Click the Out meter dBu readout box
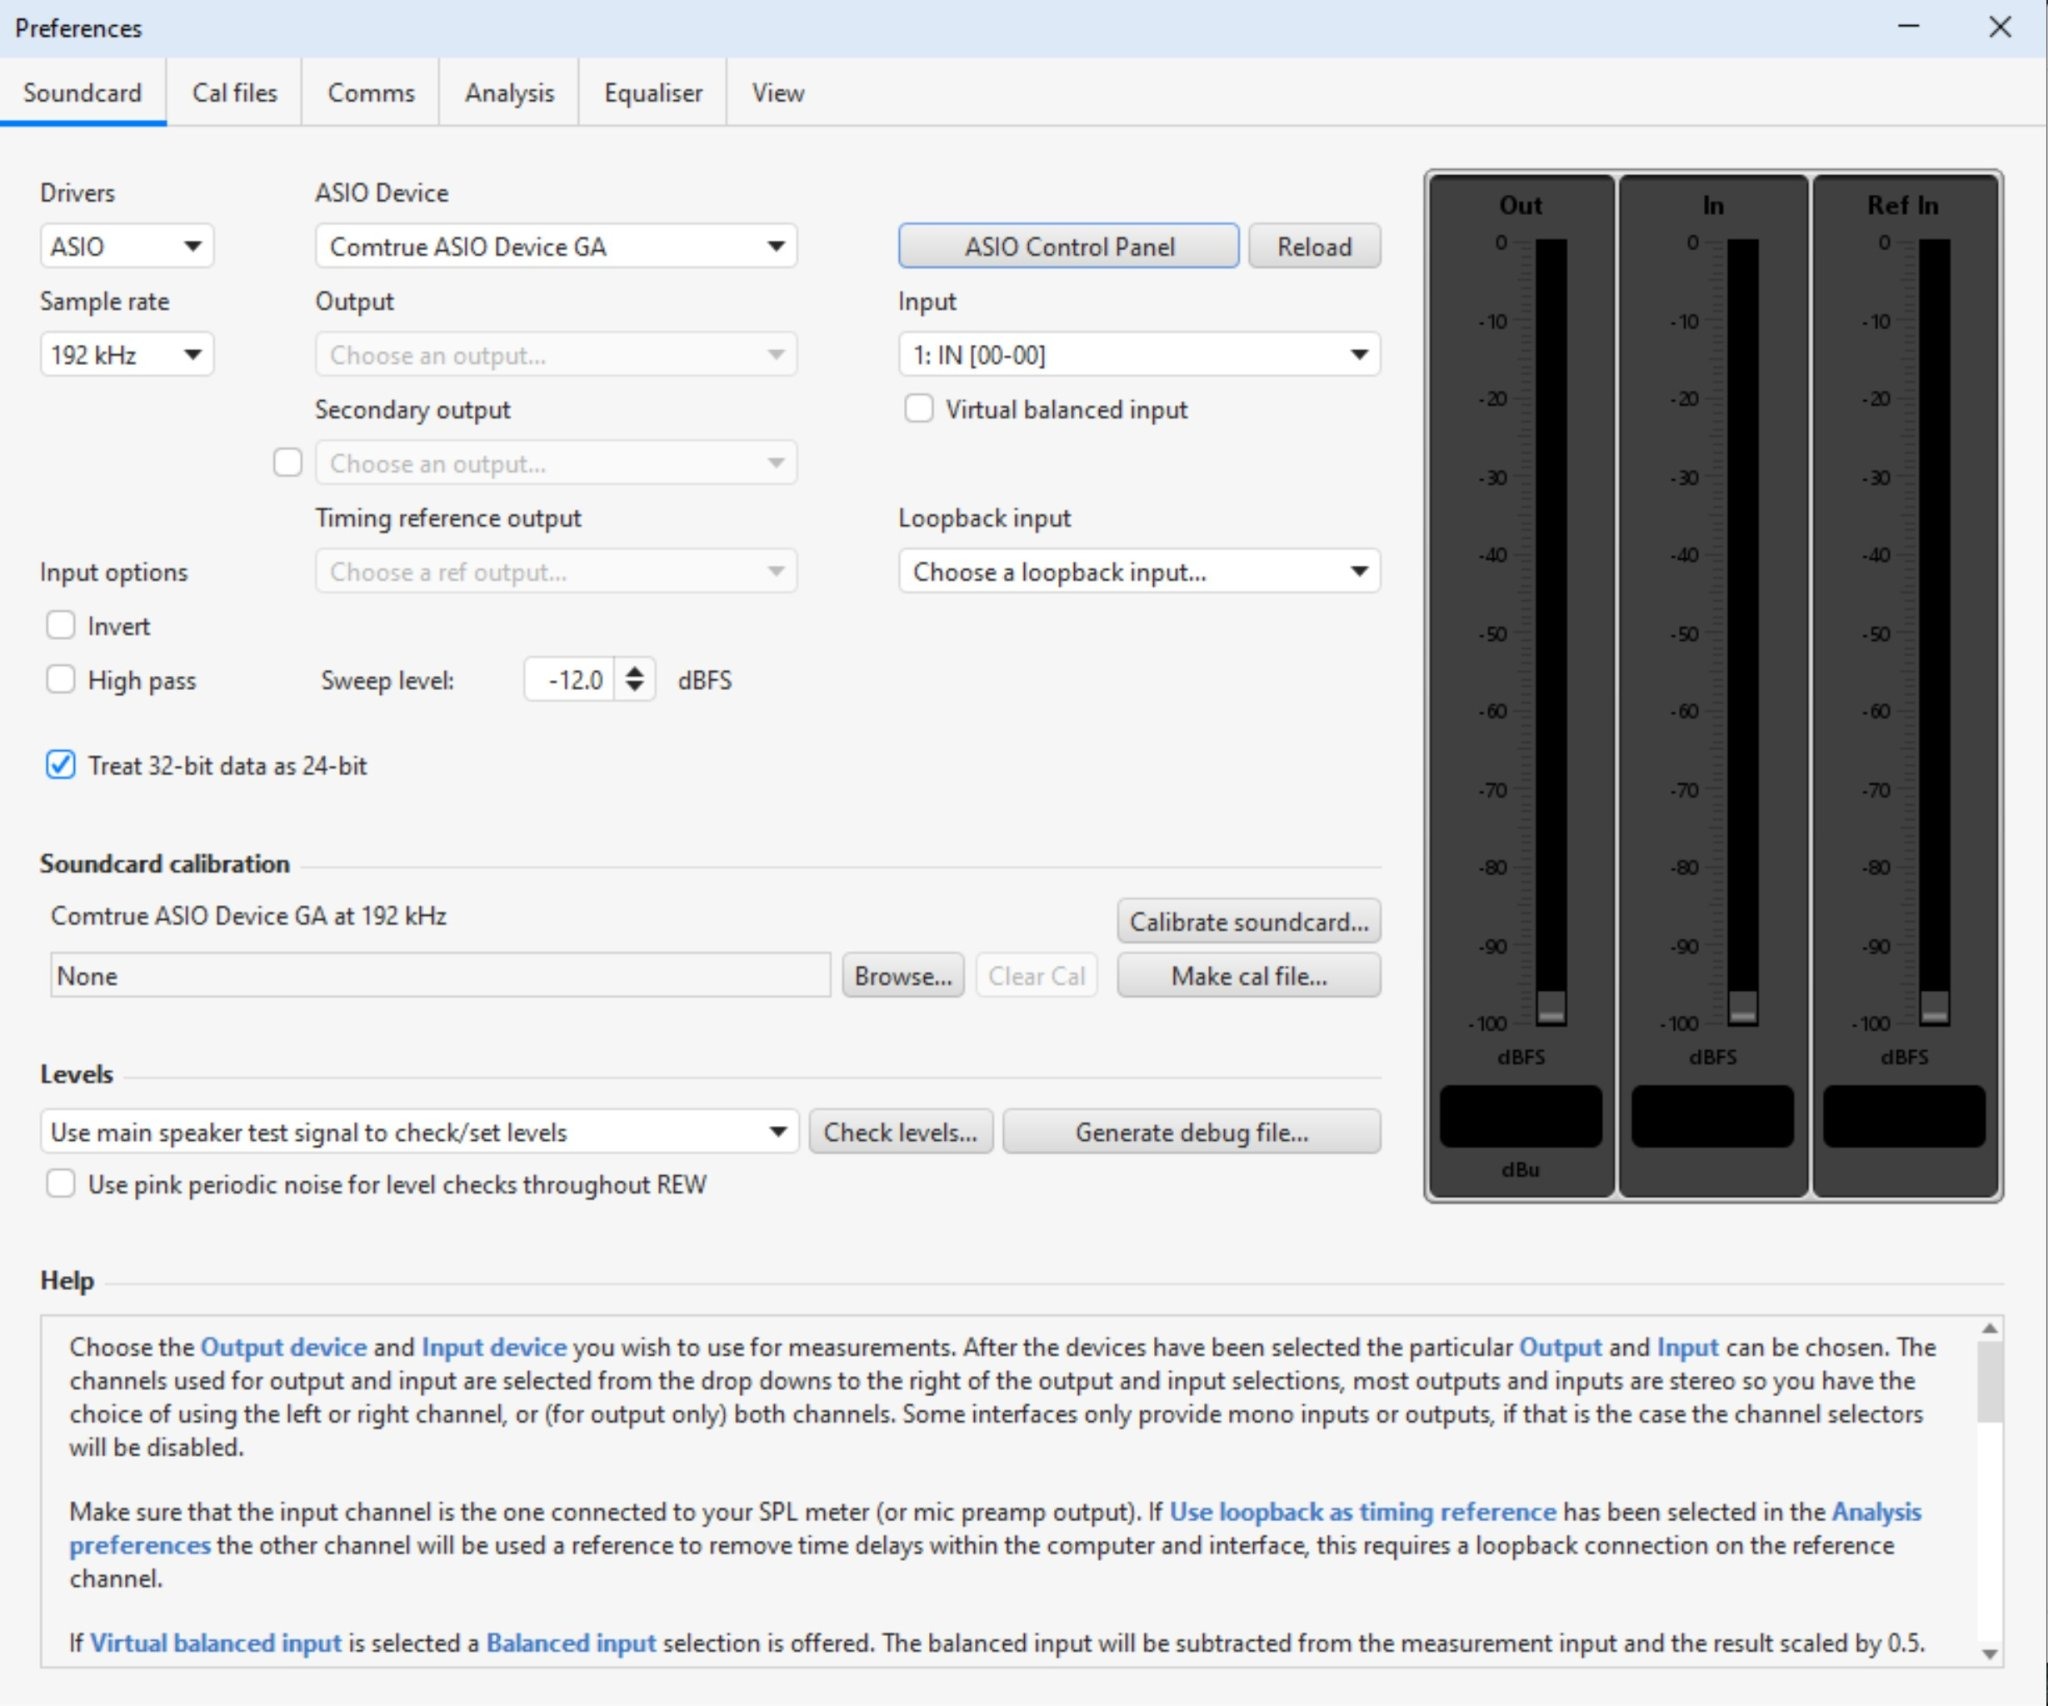Viewport: 2048px width, 1706px height. [1521, 1116]
